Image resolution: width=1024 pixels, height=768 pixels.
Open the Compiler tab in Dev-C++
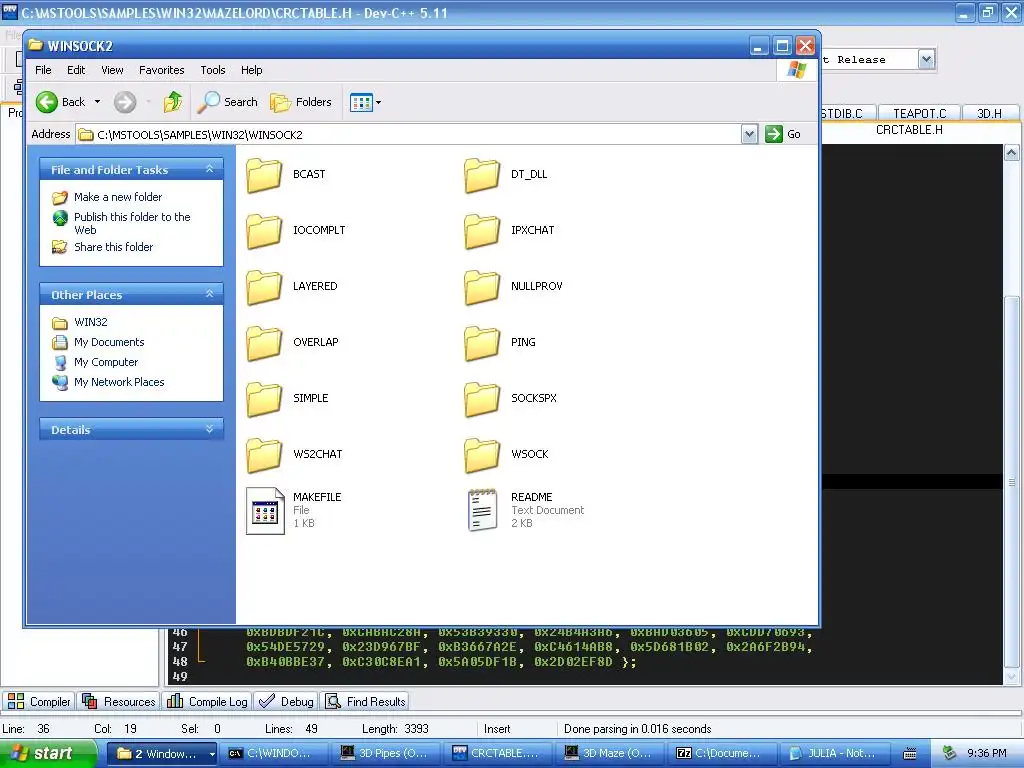[39, 701]
